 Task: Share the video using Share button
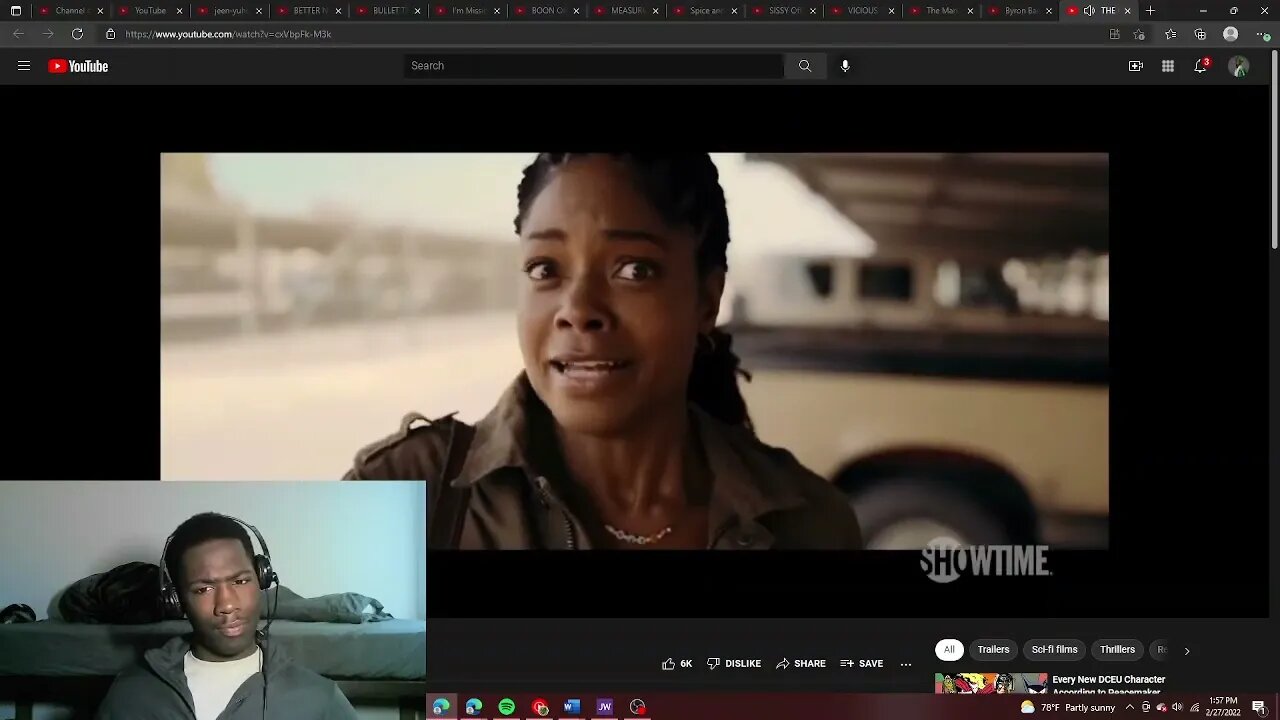click(801, 664)
